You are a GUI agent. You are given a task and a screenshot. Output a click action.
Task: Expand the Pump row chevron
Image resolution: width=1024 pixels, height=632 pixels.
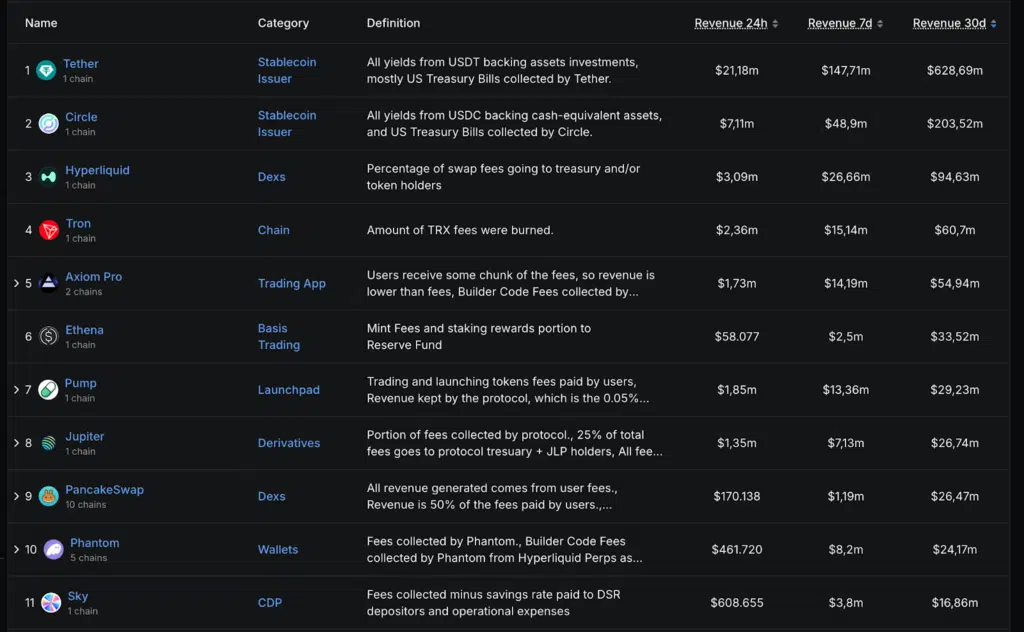(17, 389)
